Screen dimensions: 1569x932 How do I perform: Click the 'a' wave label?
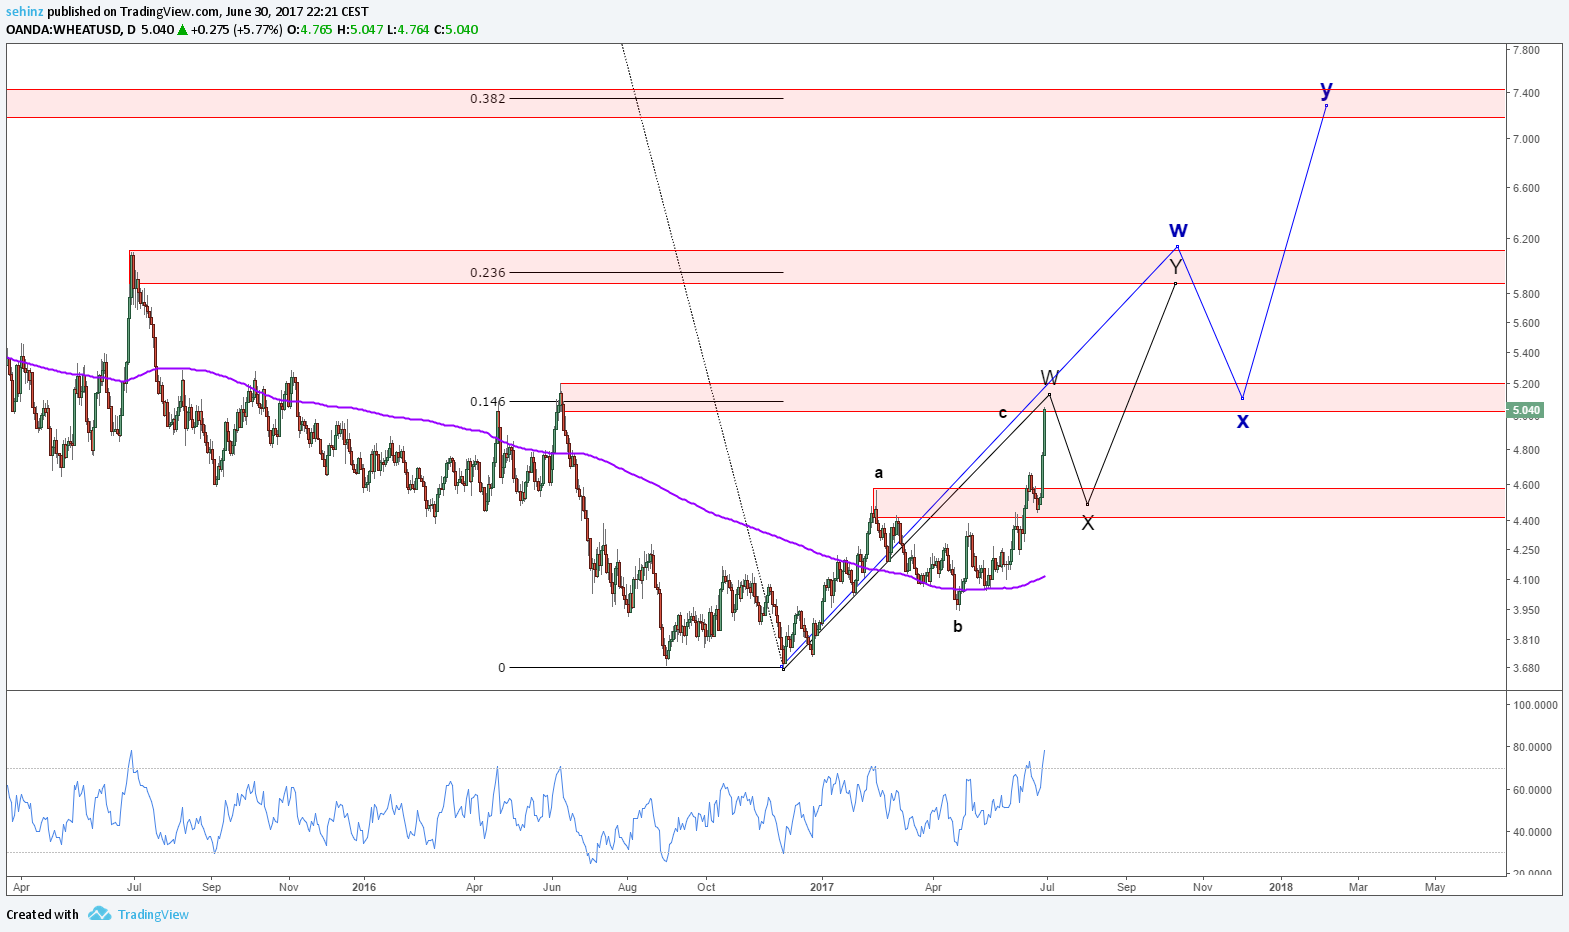pyautogui.click(x=879, y=473)
